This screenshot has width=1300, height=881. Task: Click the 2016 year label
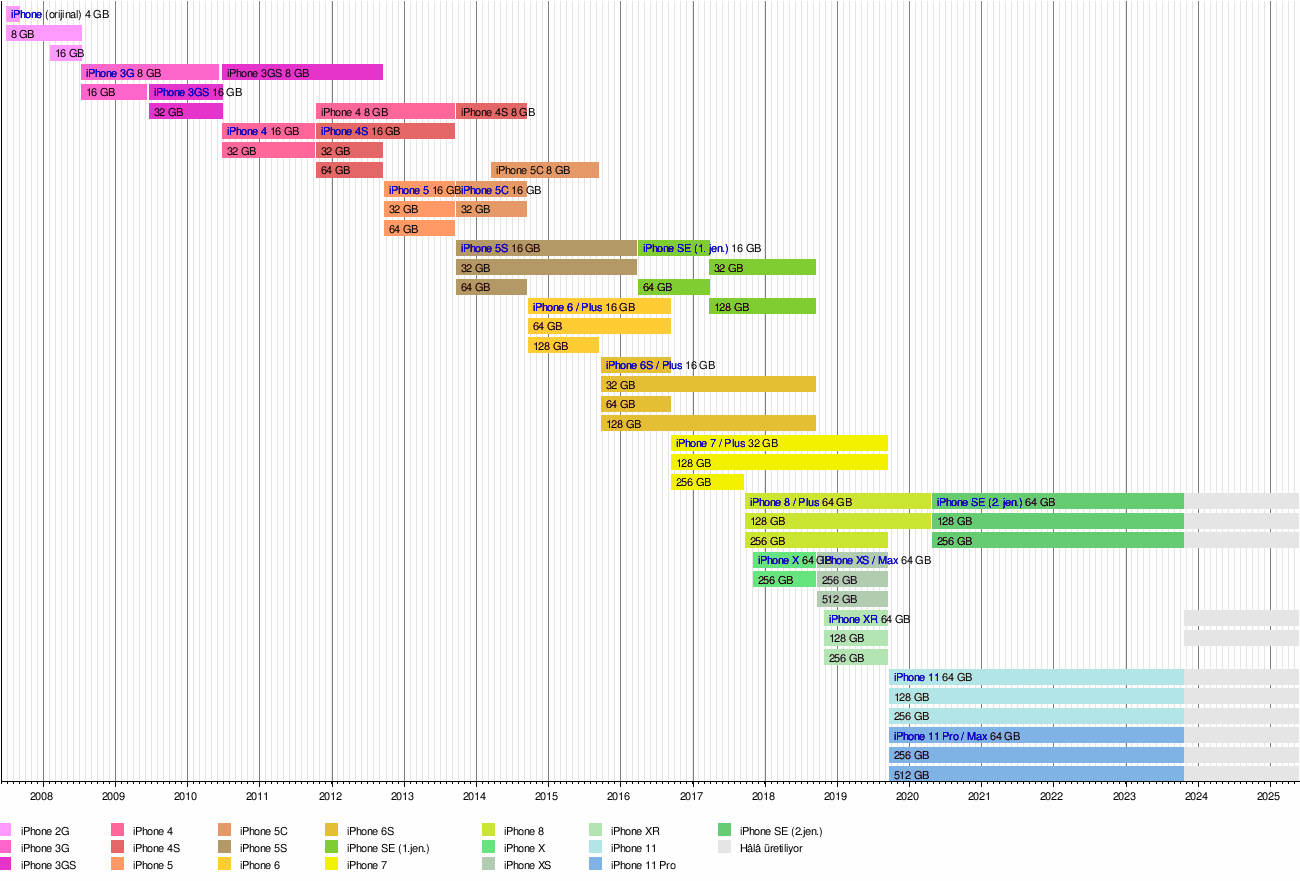tap(620, 797)
